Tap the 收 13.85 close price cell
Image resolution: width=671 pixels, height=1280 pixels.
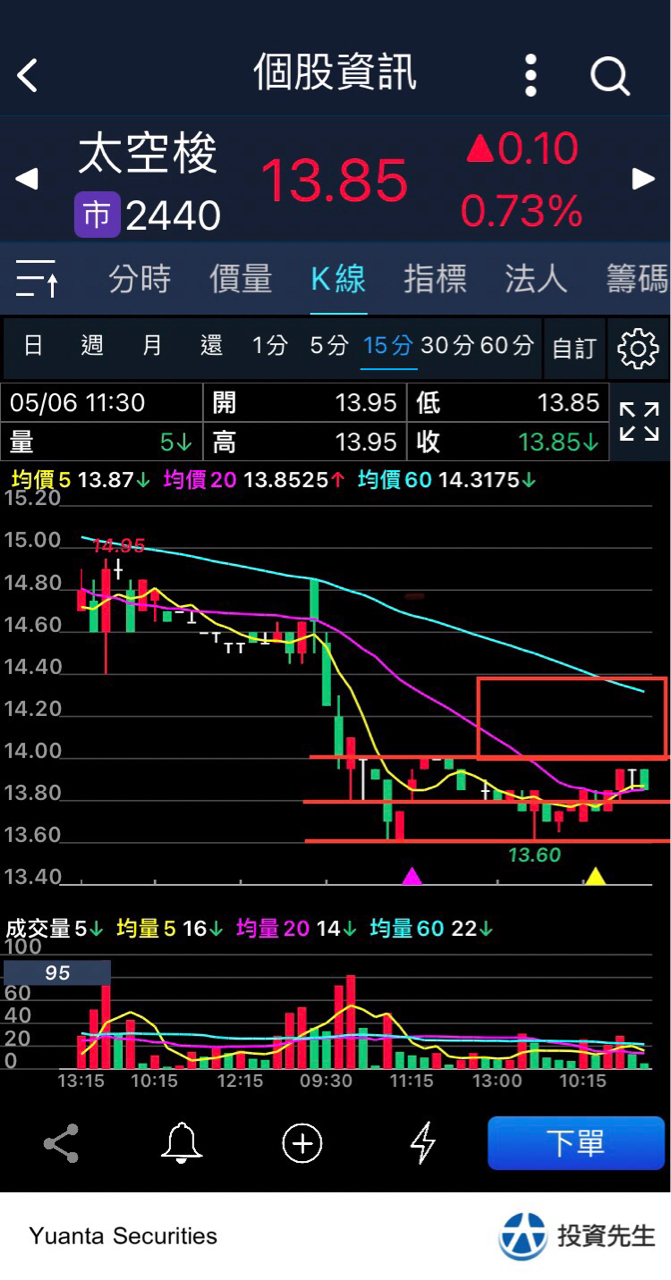[508, 441]
